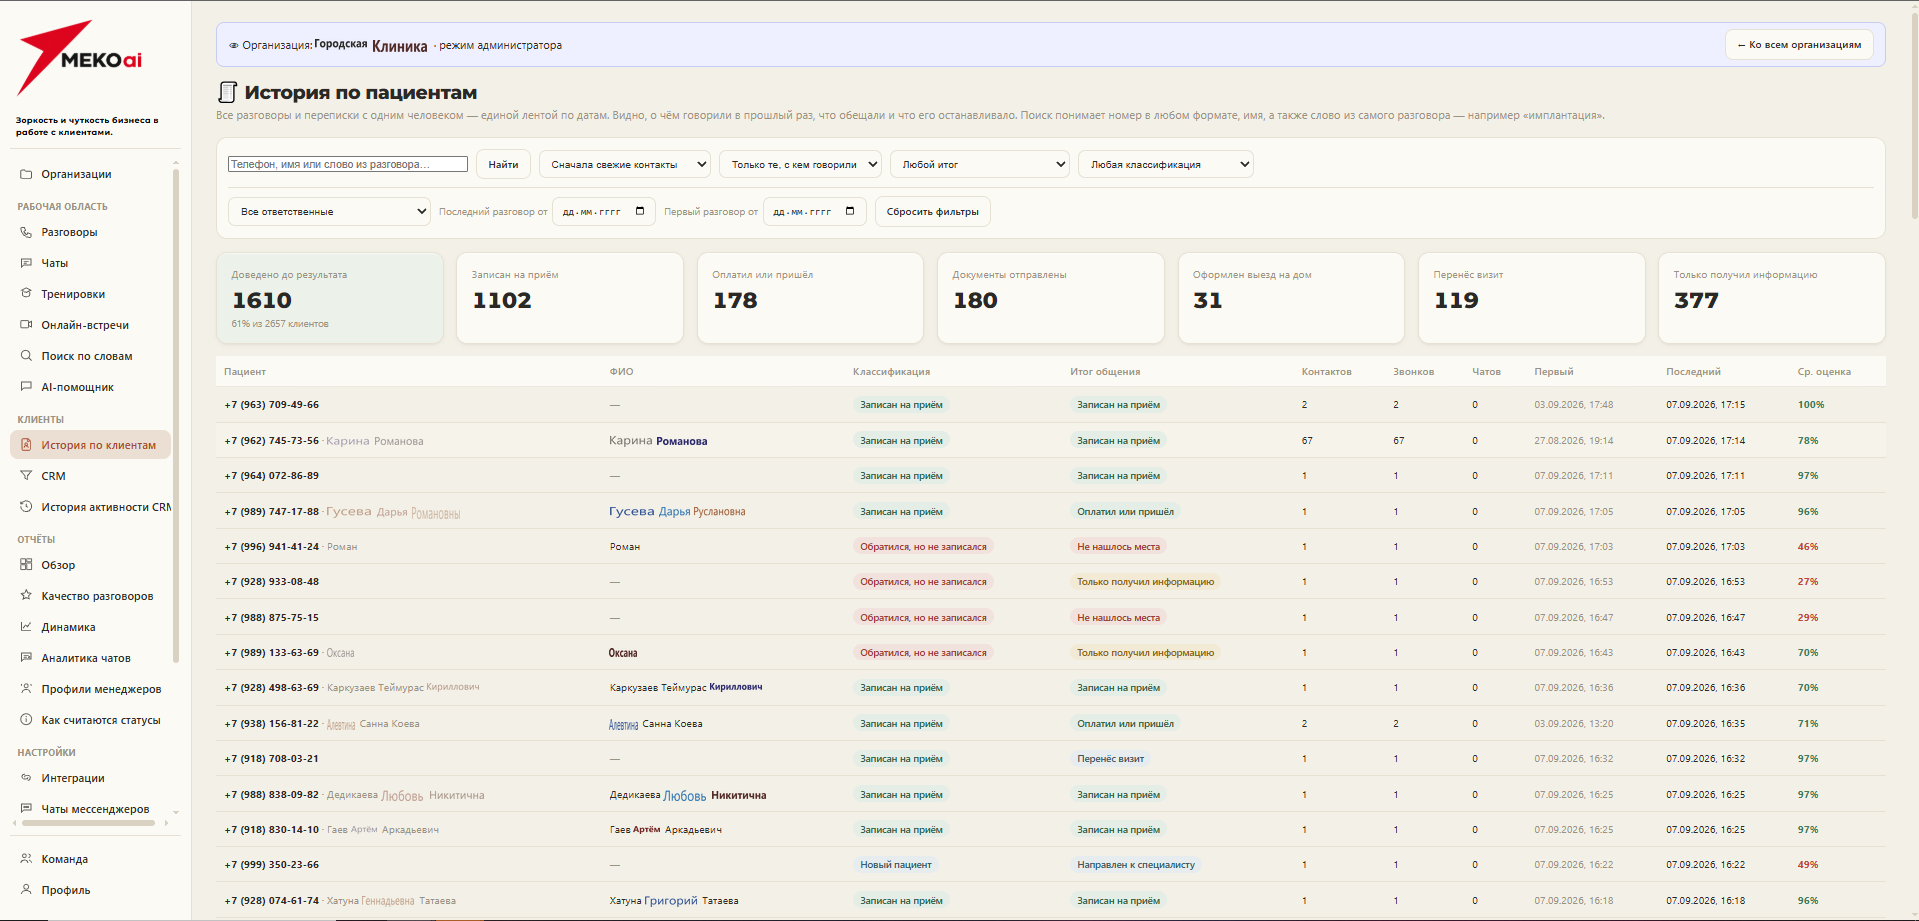Select the Записан на приём 1102 card
Image resolution: width=1919 pixels, height=921 pixels.
tap(570, 298)
